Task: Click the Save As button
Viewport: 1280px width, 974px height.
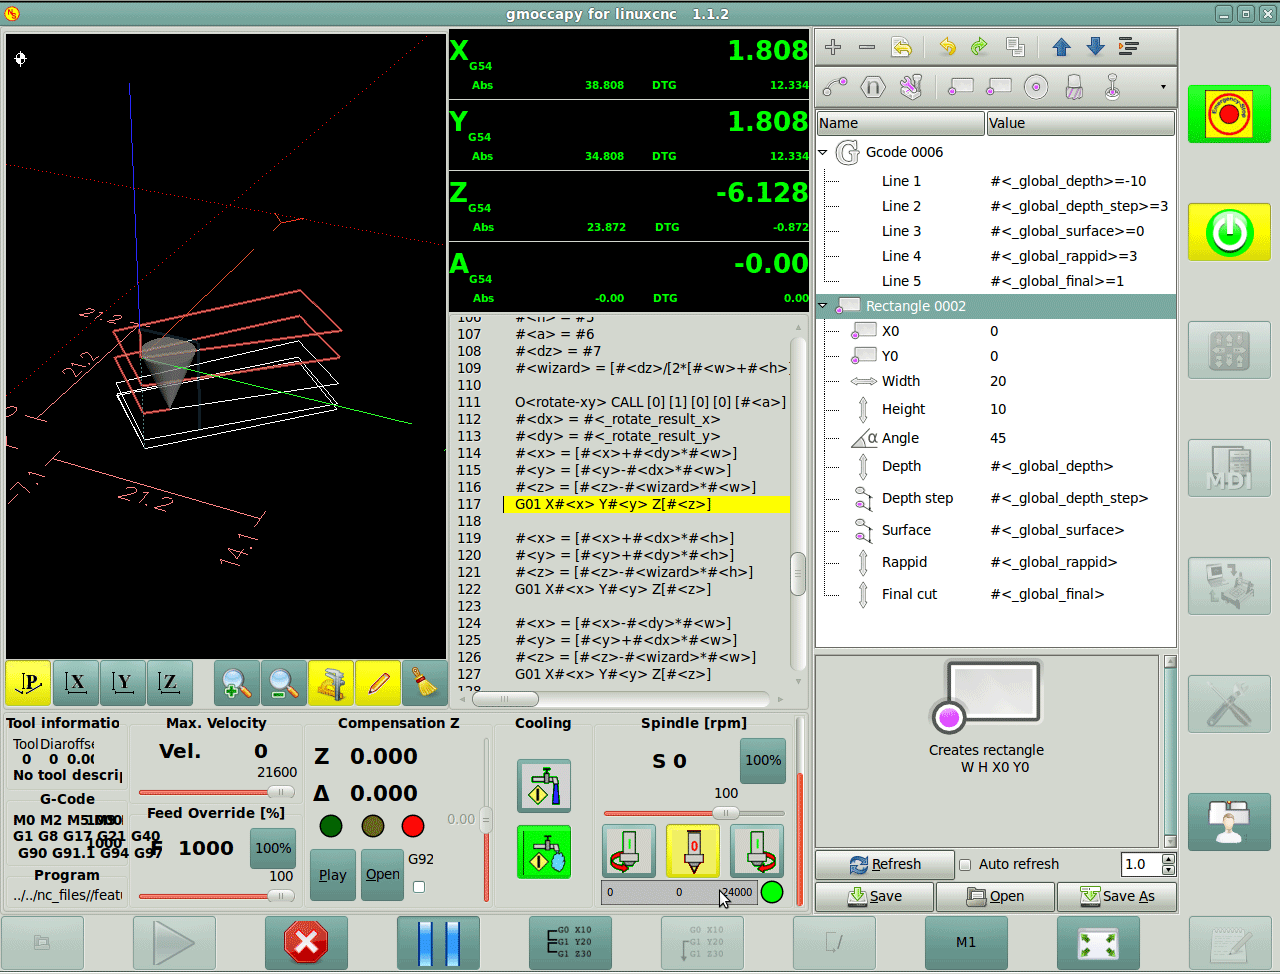Action: (1117, 896)
